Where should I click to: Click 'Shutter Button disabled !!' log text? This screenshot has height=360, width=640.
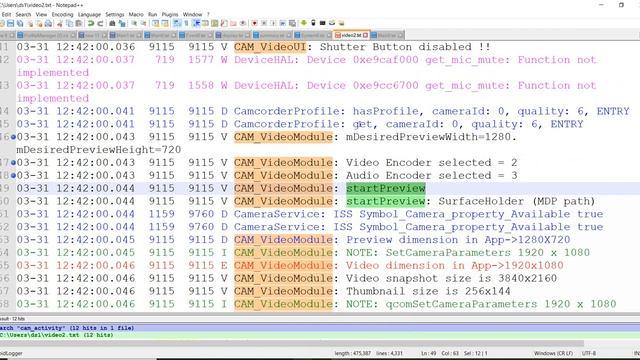pos(405,47)
